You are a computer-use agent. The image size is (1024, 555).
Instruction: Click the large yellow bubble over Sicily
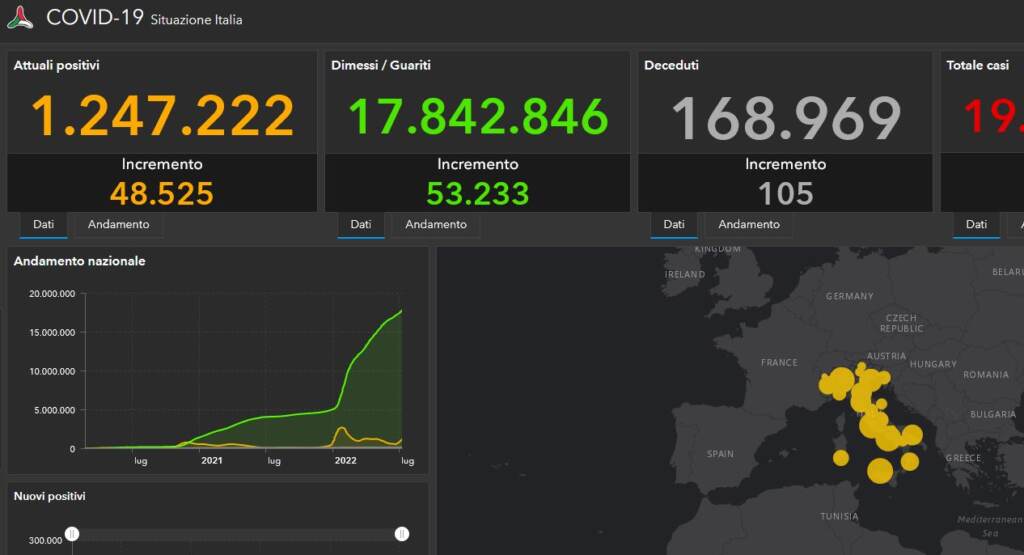[880, 470]
